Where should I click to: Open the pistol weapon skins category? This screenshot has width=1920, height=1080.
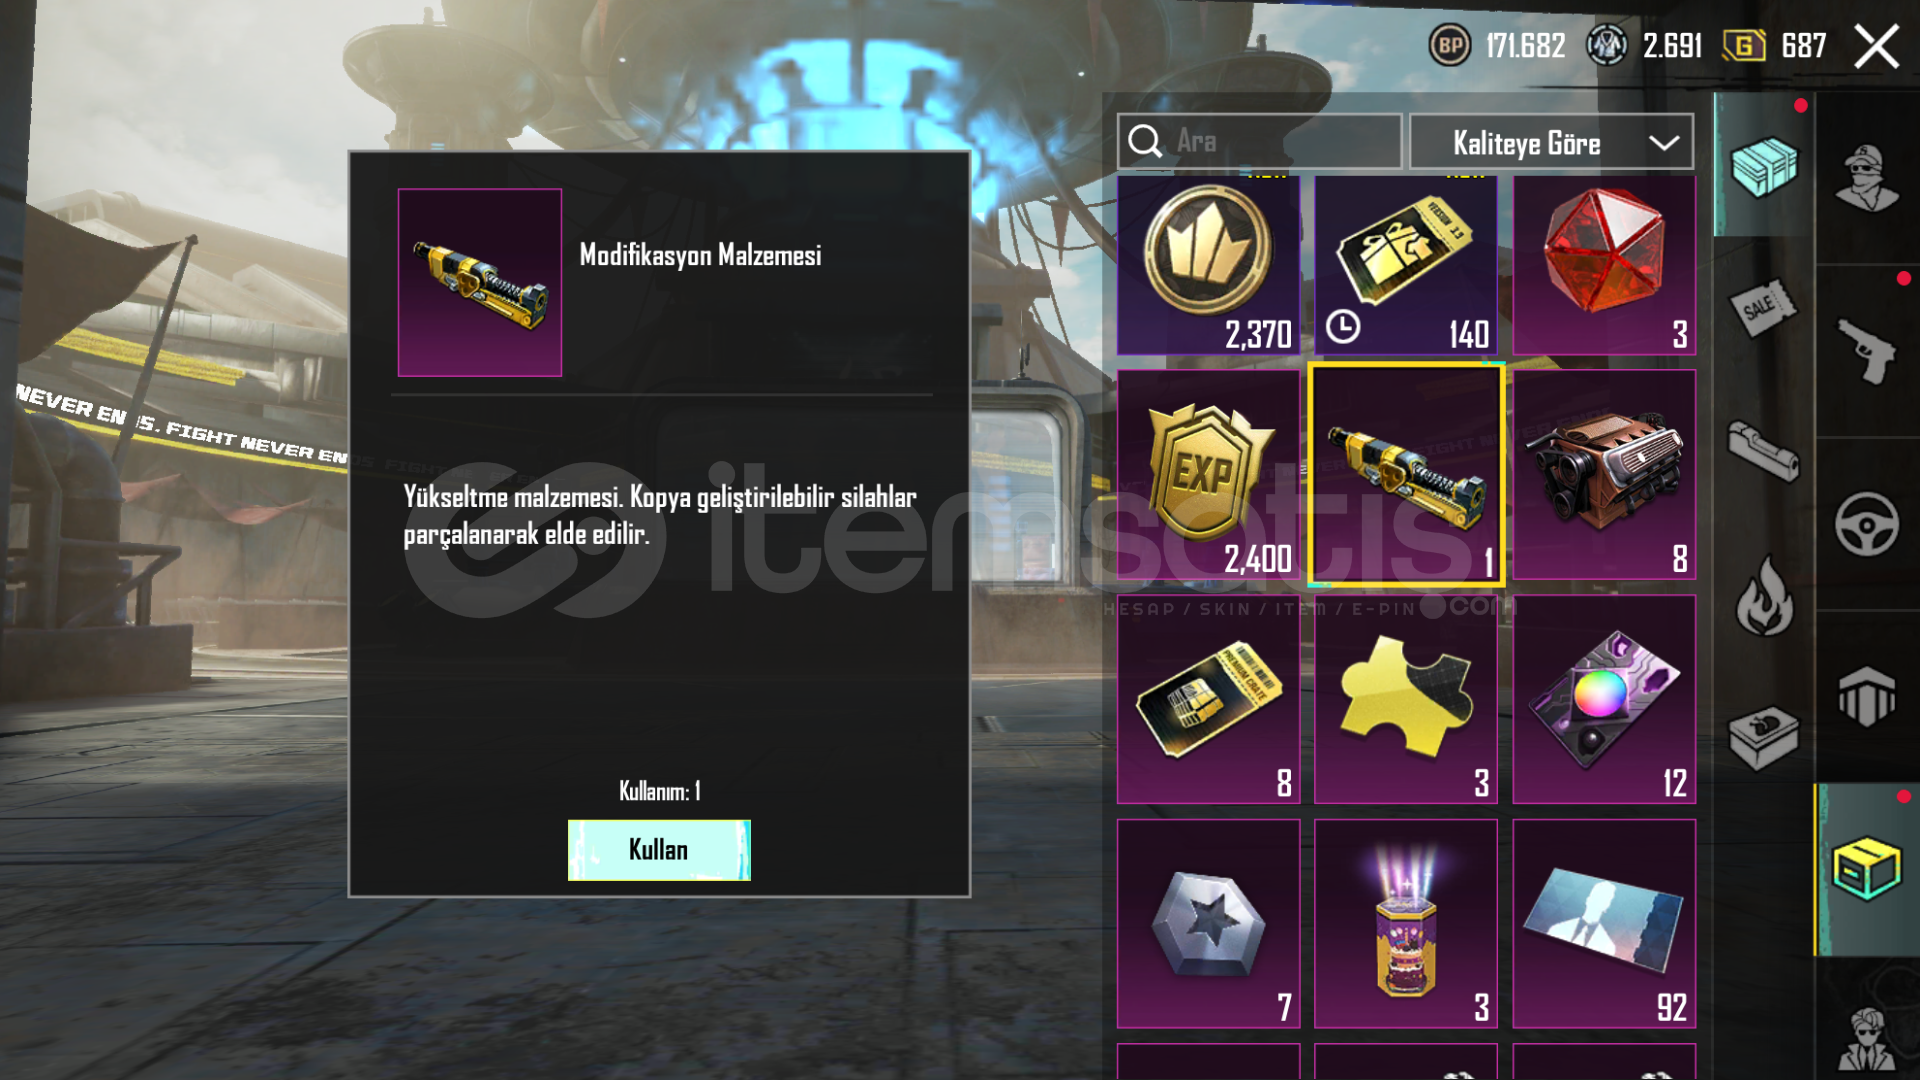[1866, 350]
